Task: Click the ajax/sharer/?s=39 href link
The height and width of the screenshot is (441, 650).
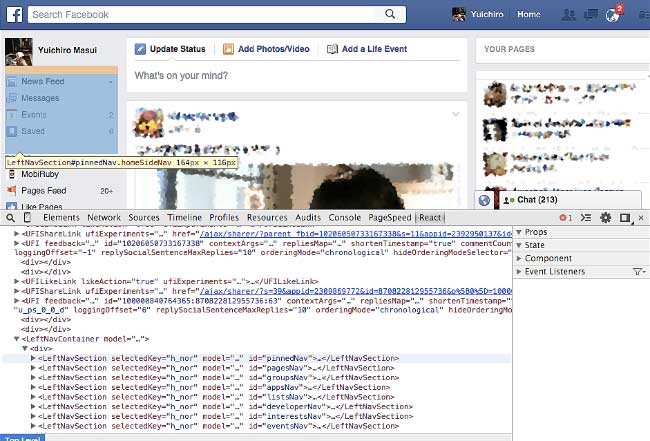Action: 356,291
